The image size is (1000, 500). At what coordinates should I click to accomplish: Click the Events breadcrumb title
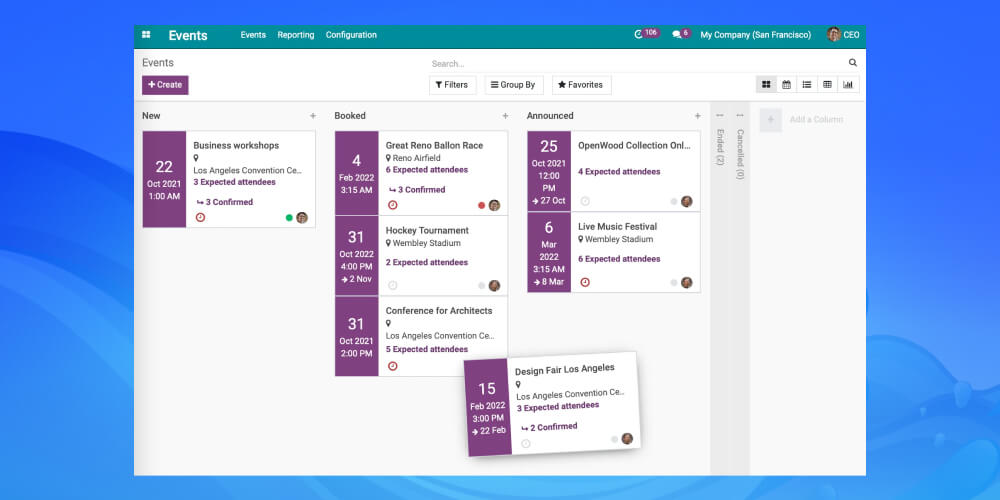(158, 62)
